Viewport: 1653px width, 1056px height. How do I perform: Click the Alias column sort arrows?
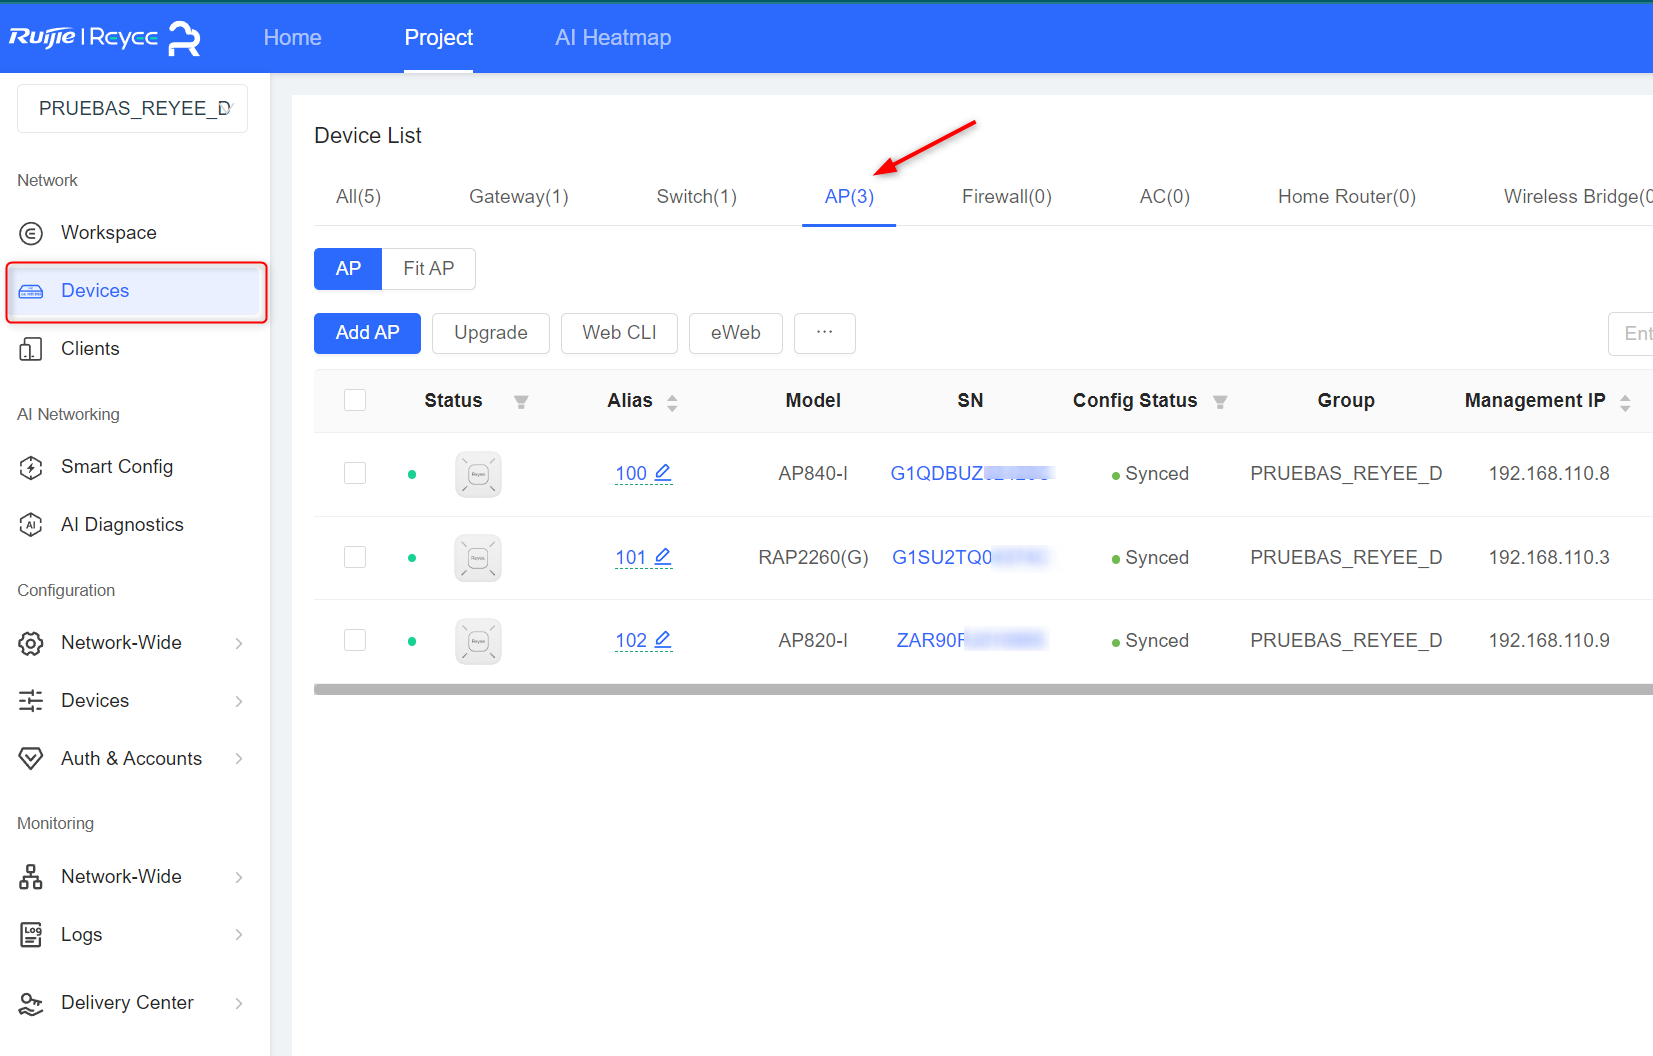point(672,402)
